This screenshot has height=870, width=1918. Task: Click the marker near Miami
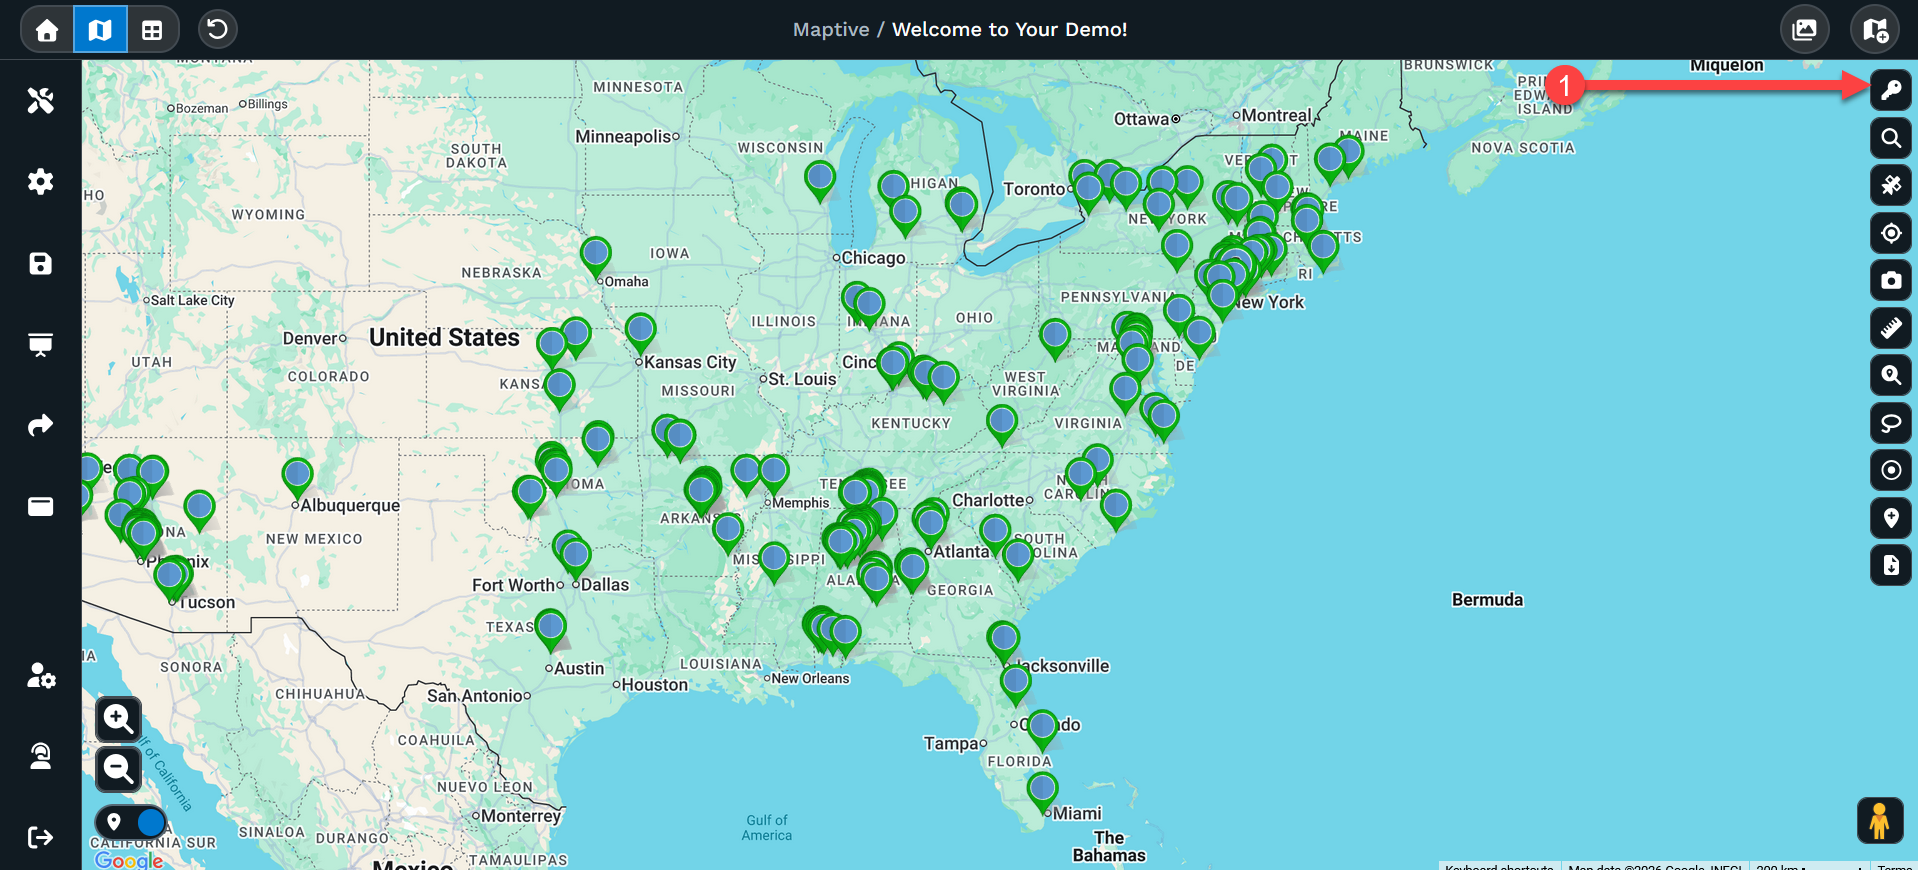(x=1042, y=791)
